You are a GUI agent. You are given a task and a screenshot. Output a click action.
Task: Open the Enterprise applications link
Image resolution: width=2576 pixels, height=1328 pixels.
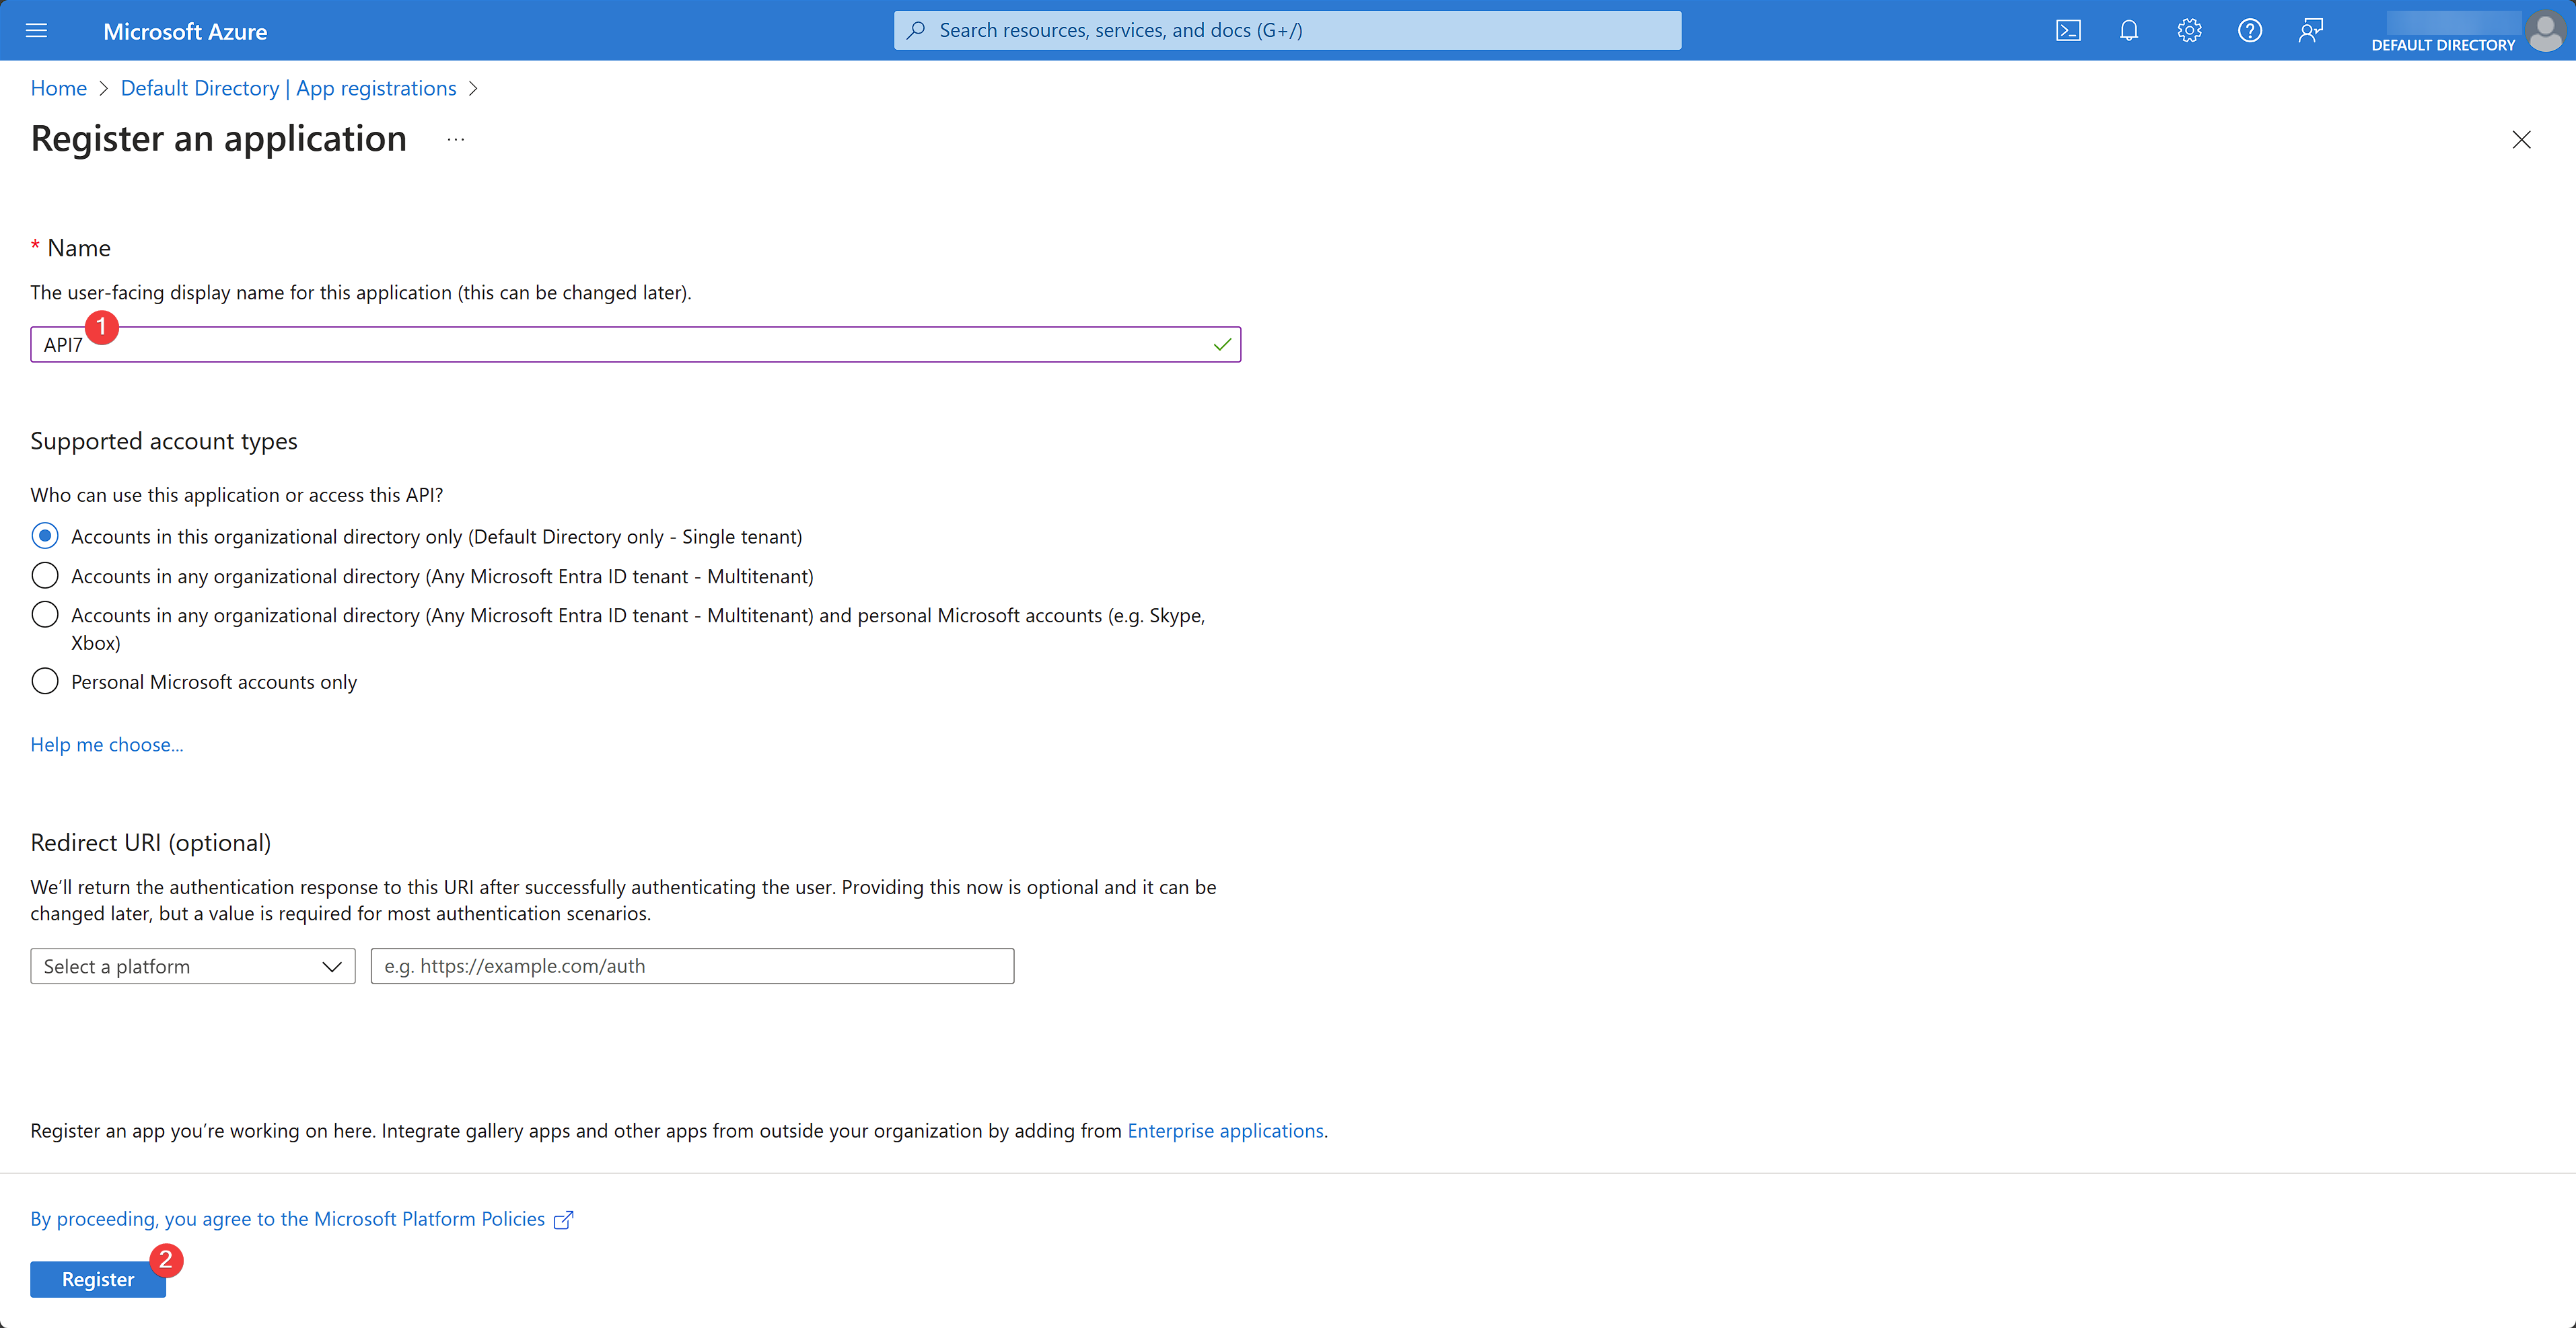[x=1225, y=1130]
